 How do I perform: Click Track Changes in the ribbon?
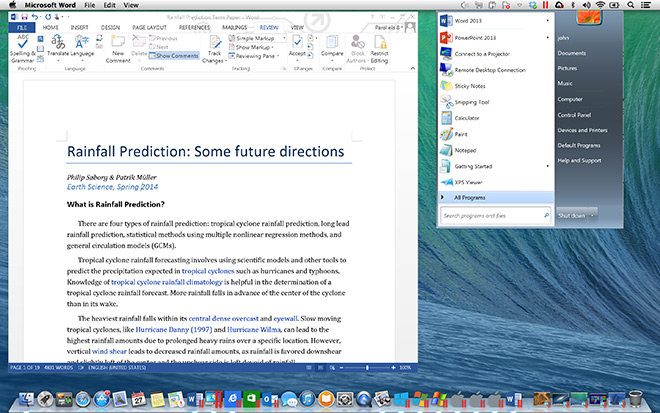coord(215,49)
